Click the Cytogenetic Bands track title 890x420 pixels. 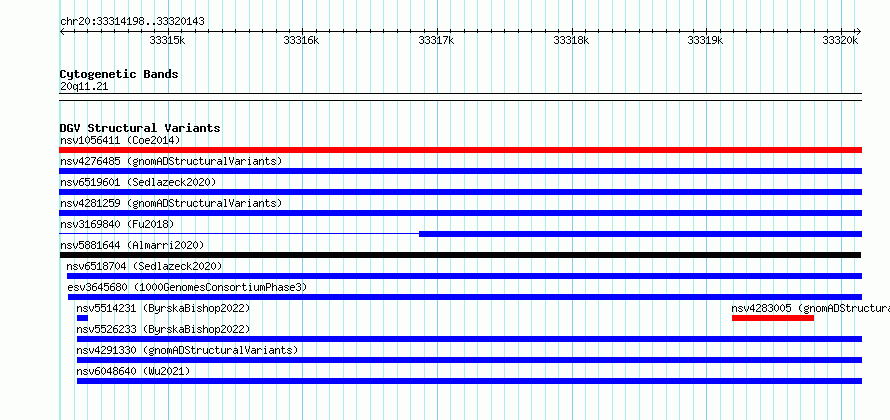coord(119,74)
